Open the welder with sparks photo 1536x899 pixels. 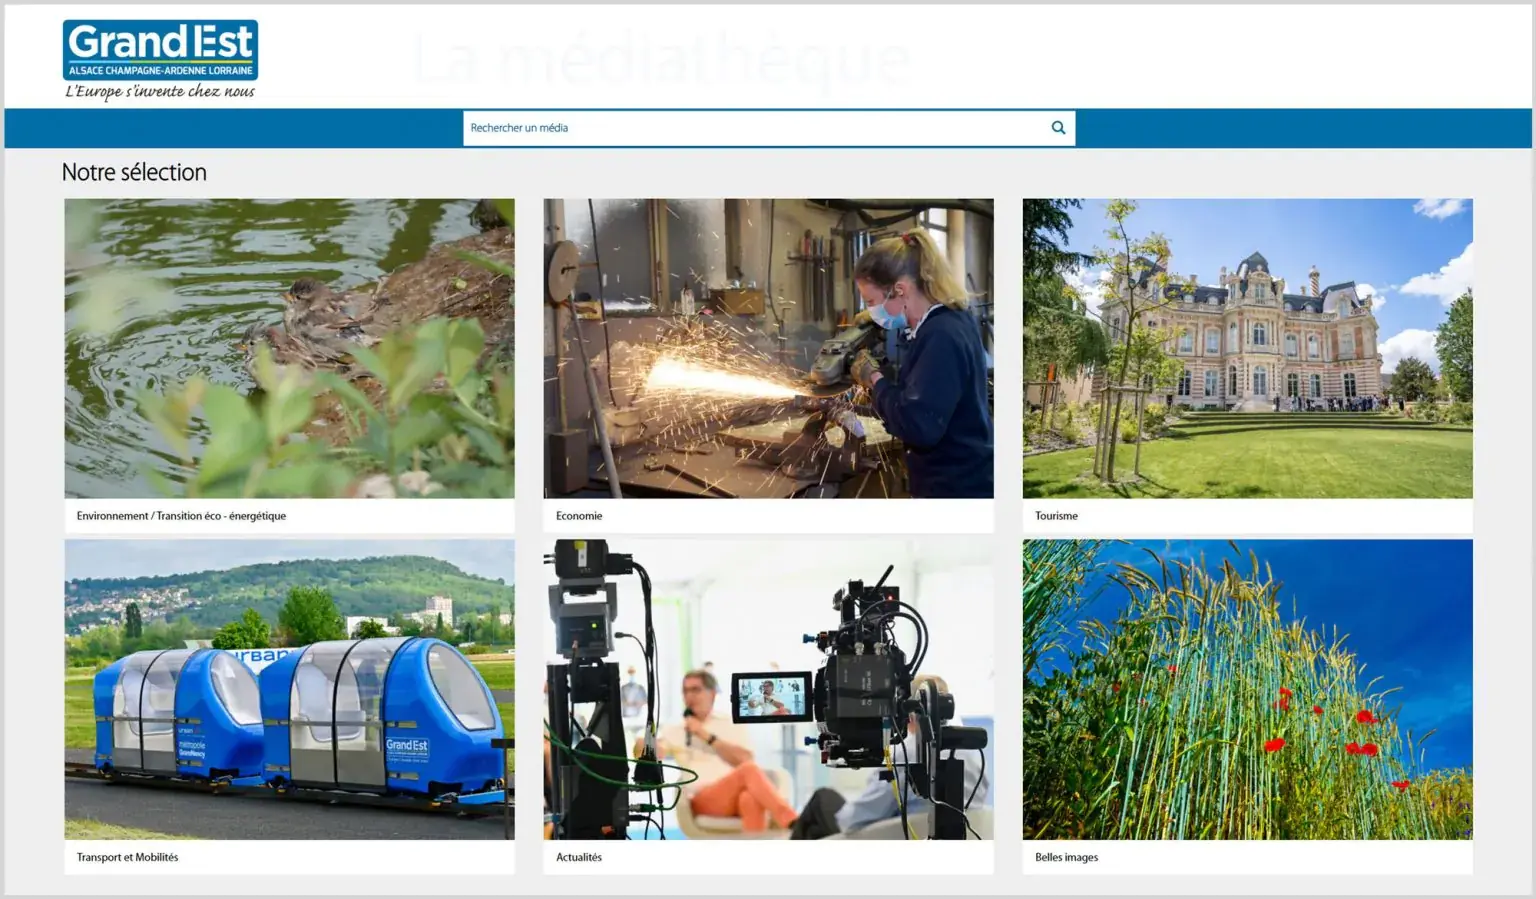coord(768,348)
